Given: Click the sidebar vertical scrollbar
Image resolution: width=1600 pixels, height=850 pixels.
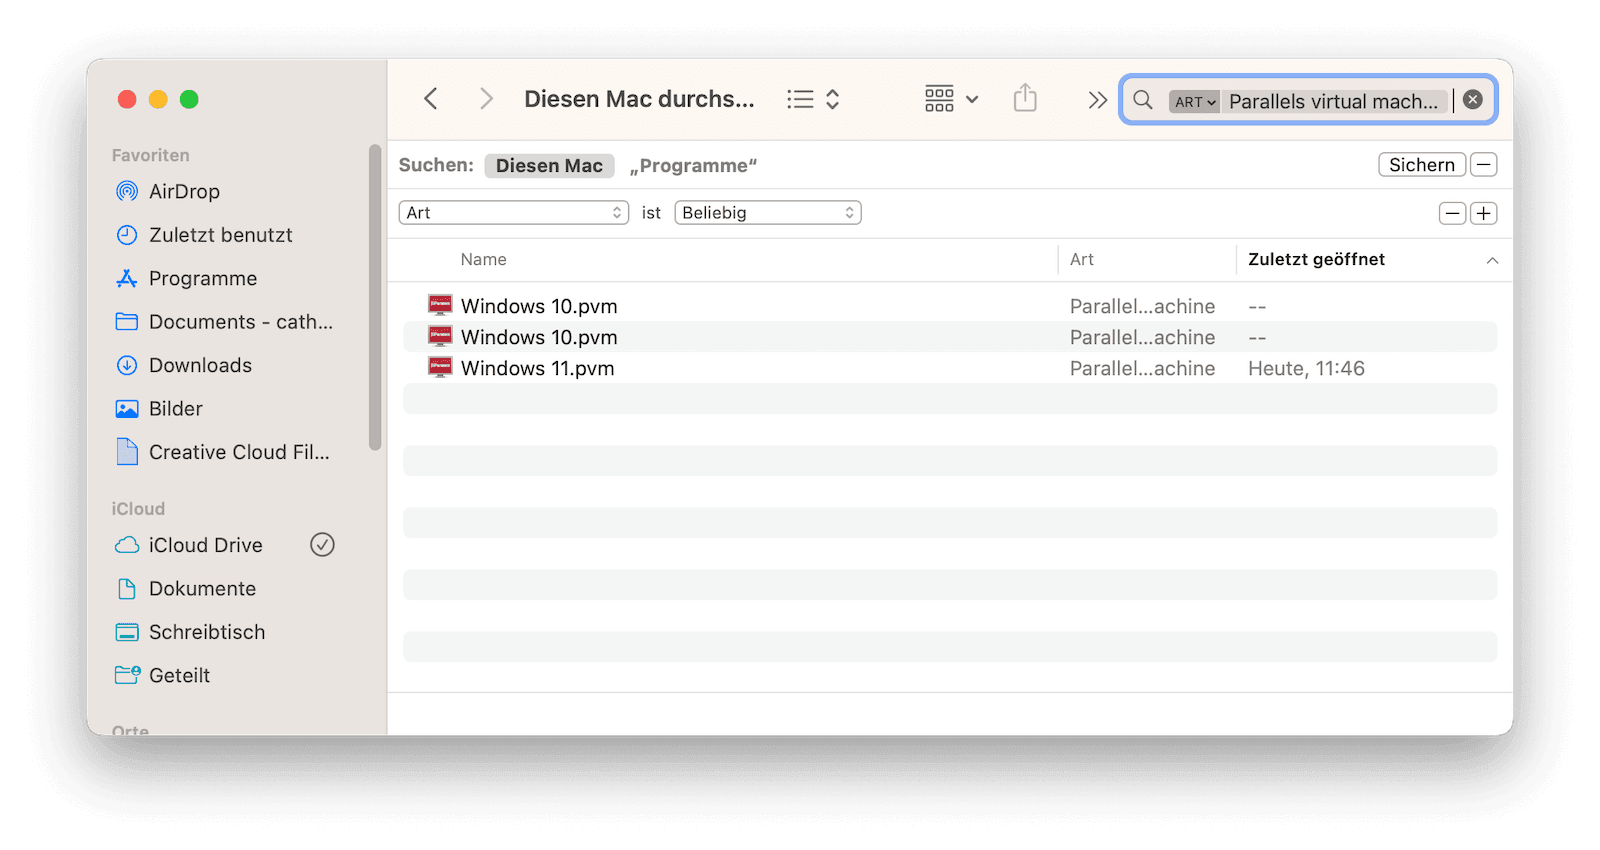Looking at the screenshot, I should 375,298.
